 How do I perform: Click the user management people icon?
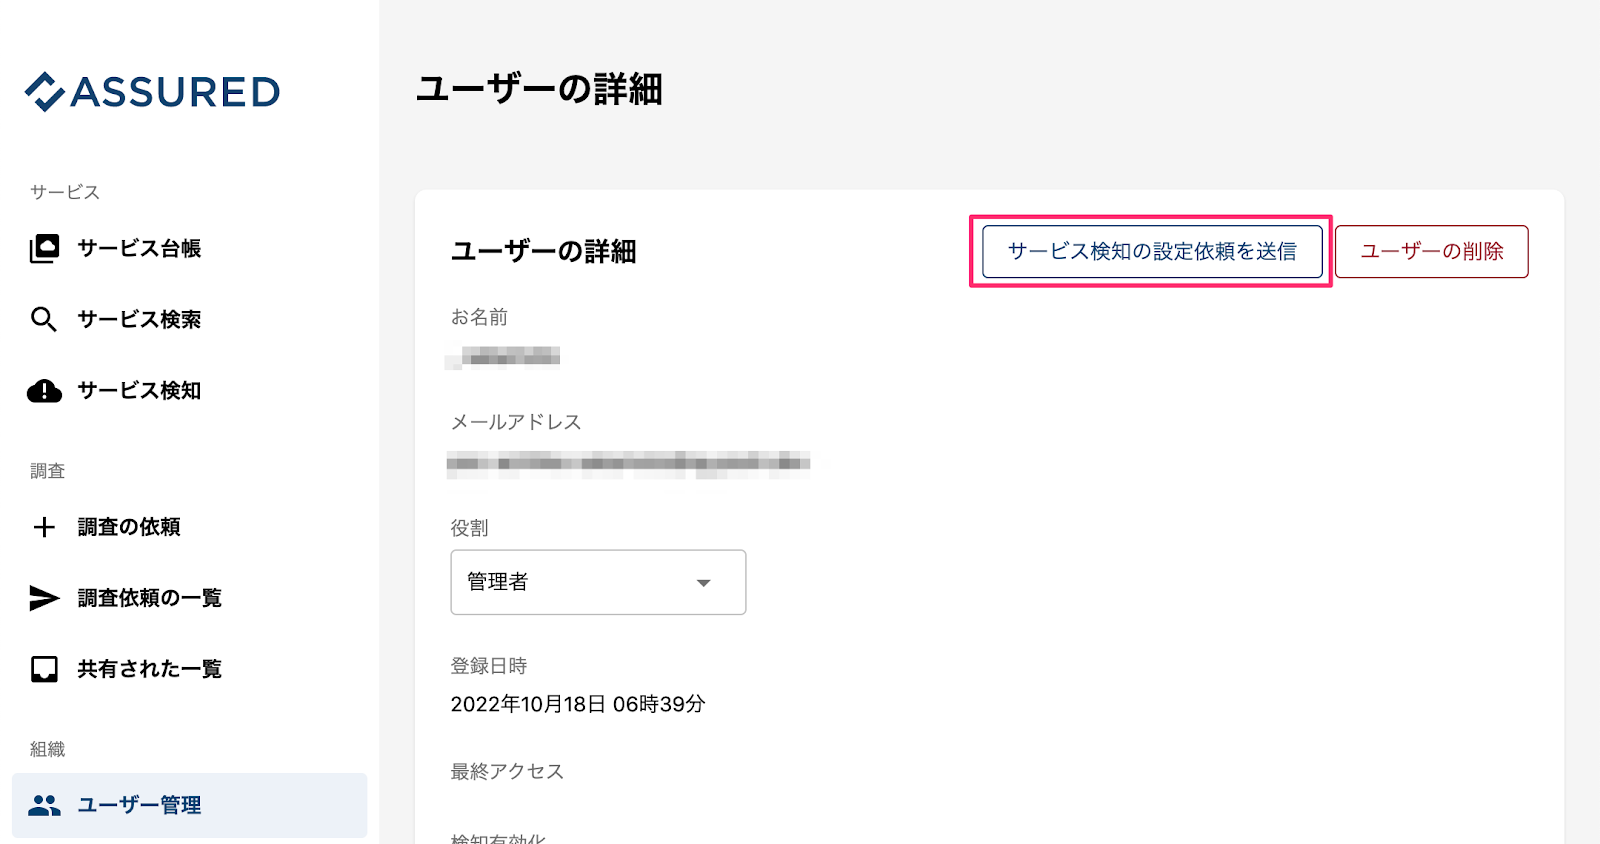click(44, 805)
